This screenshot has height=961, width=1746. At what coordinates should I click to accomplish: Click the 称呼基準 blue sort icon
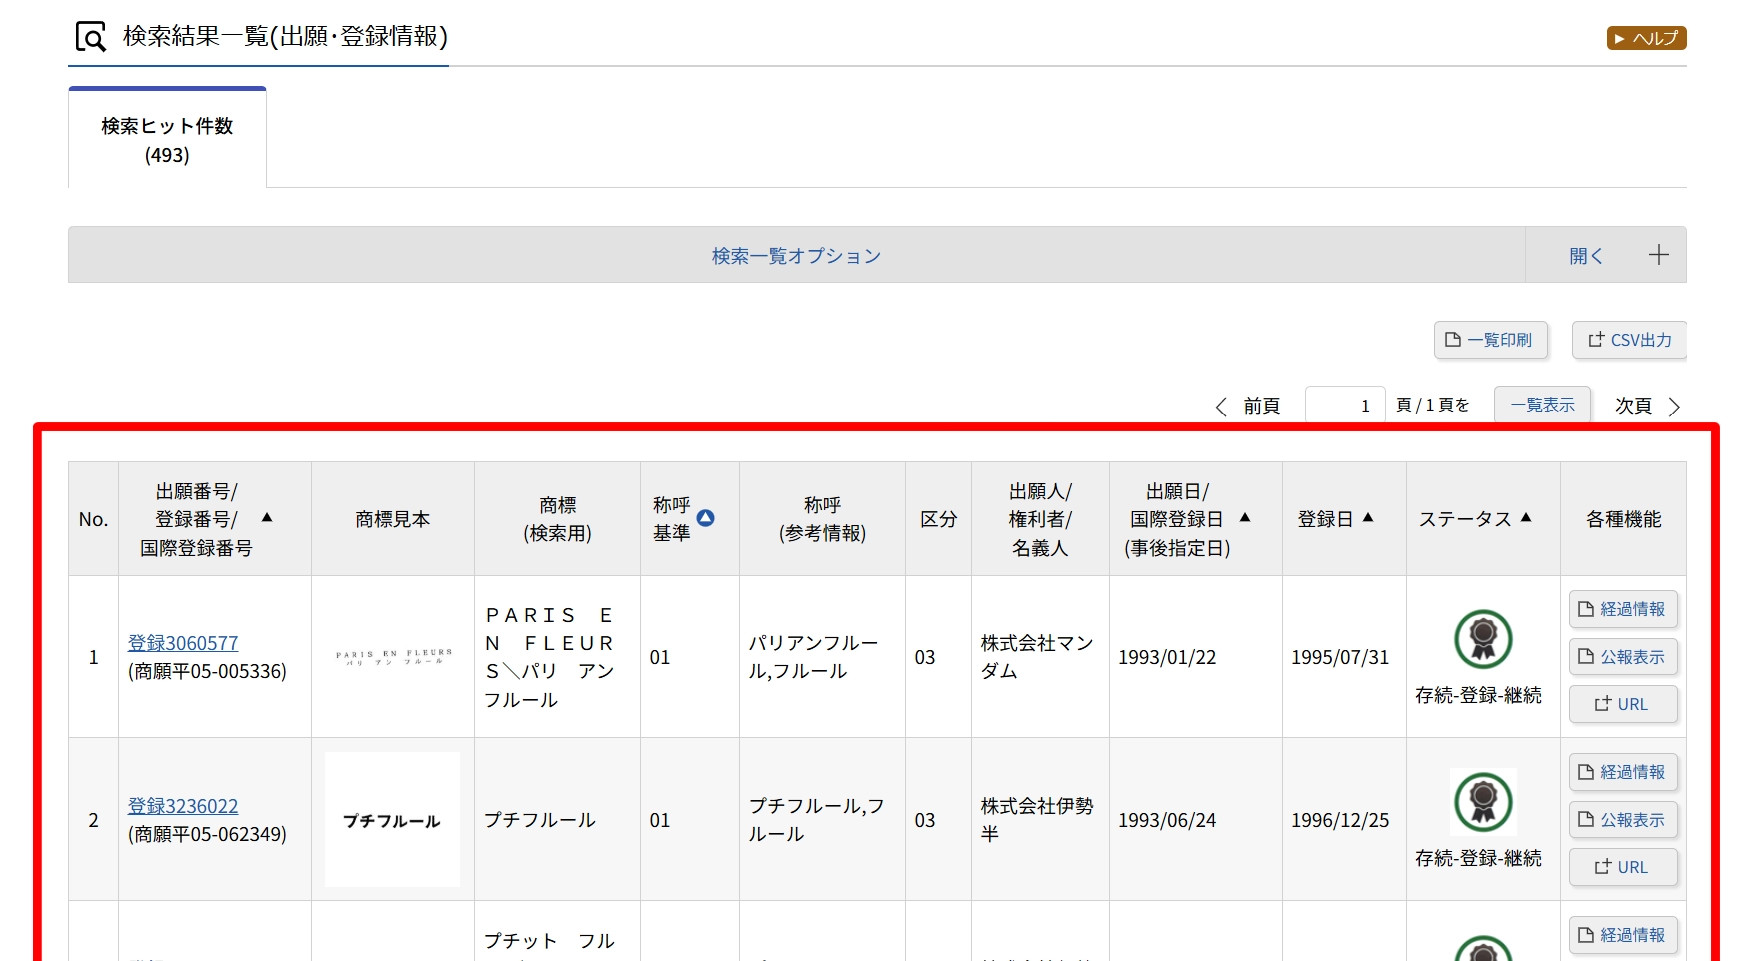coord(706,518)
